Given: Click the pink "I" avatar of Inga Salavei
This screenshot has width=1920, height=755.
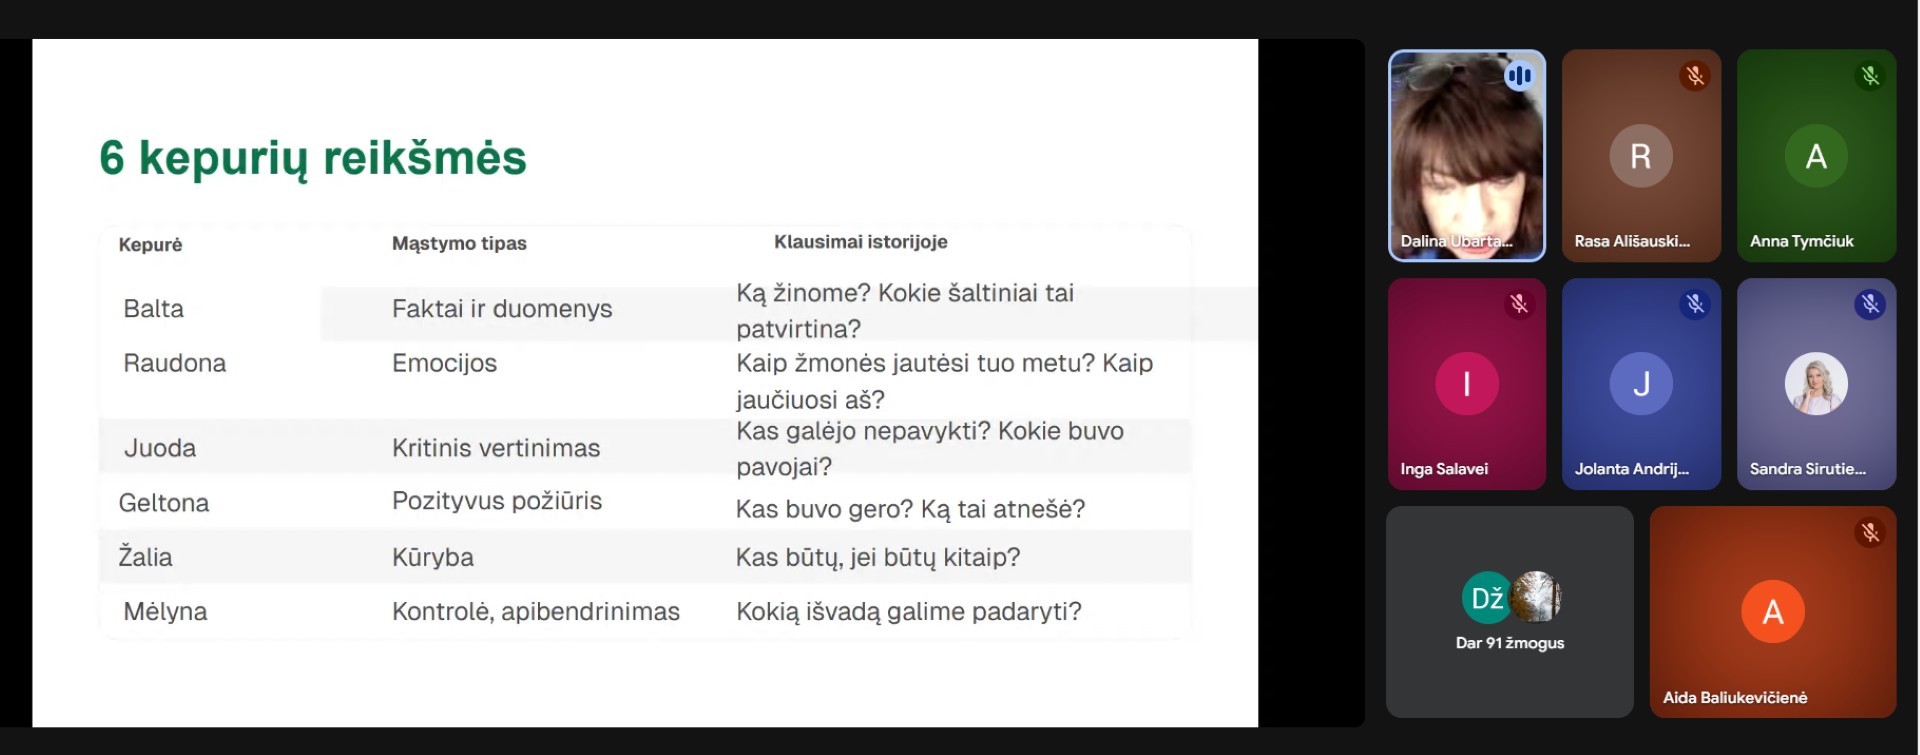Looking at the screenshot, I should [x=1466, y=384].
